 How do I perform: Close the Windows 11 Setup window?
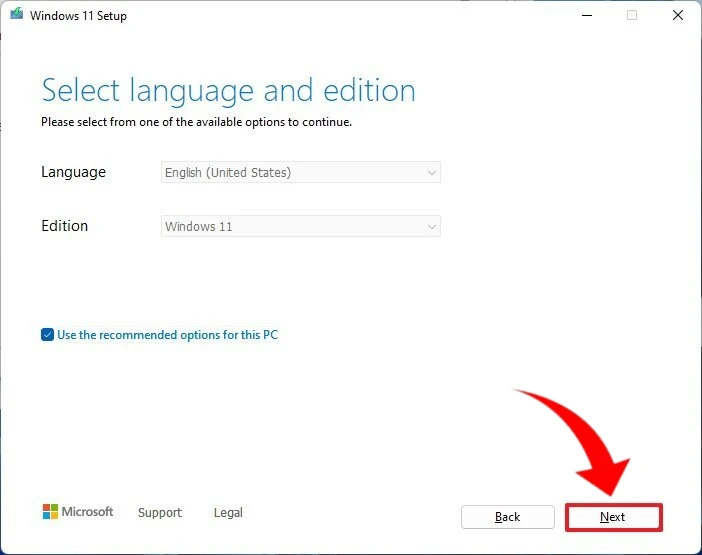(678, 15)
